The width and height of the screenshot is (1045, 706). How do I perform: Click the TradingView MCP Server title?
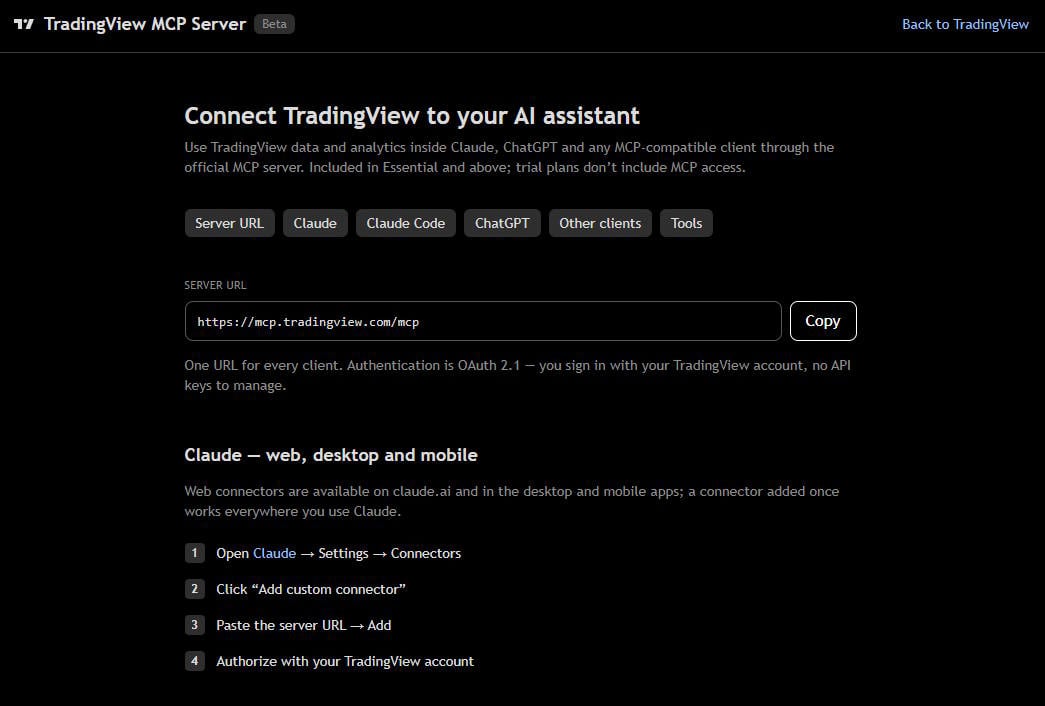145,24
